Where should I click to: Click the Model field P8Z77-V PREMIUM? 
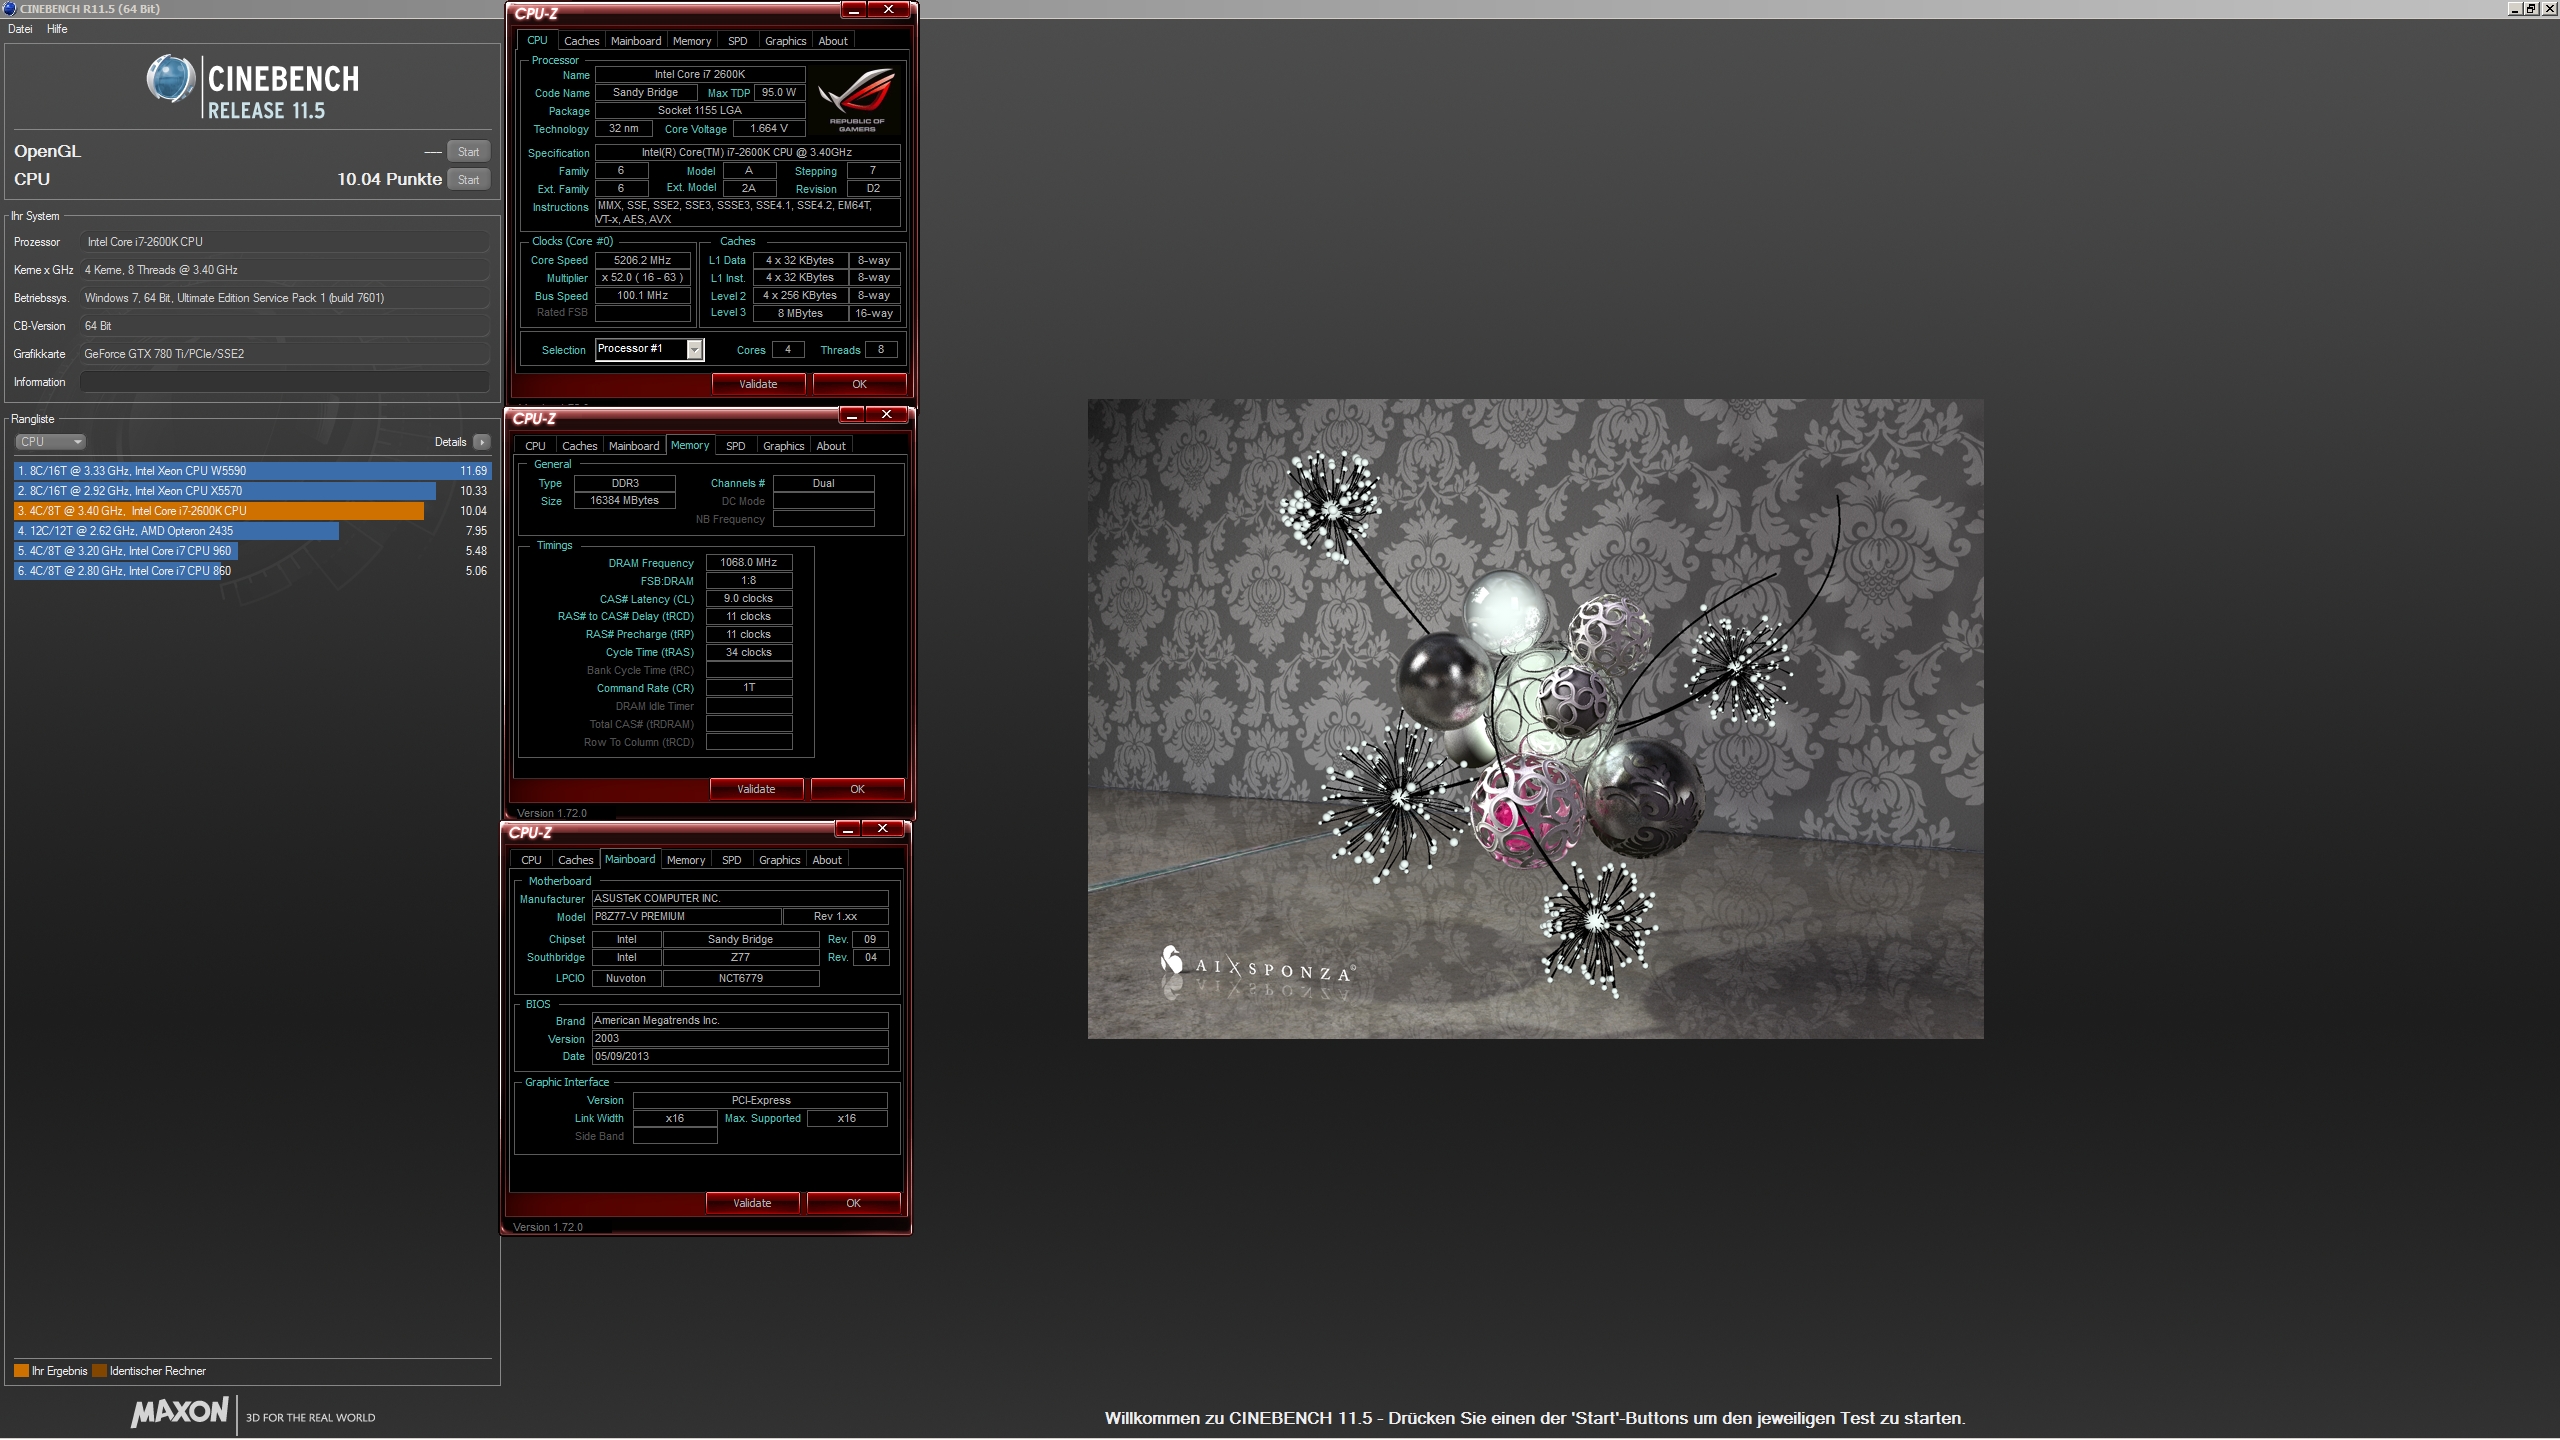click(x=686, y=917)
